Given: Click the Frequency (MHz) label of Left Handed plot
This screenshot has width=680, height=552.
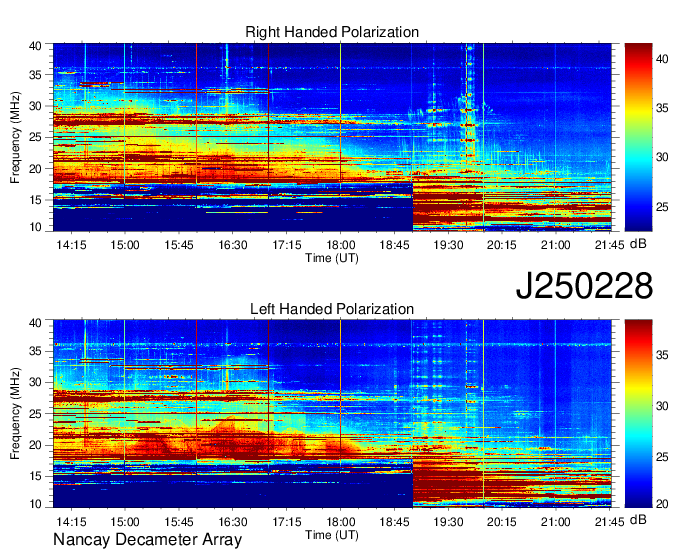Looking at the screenshot, I should click(x=15, y=414).
